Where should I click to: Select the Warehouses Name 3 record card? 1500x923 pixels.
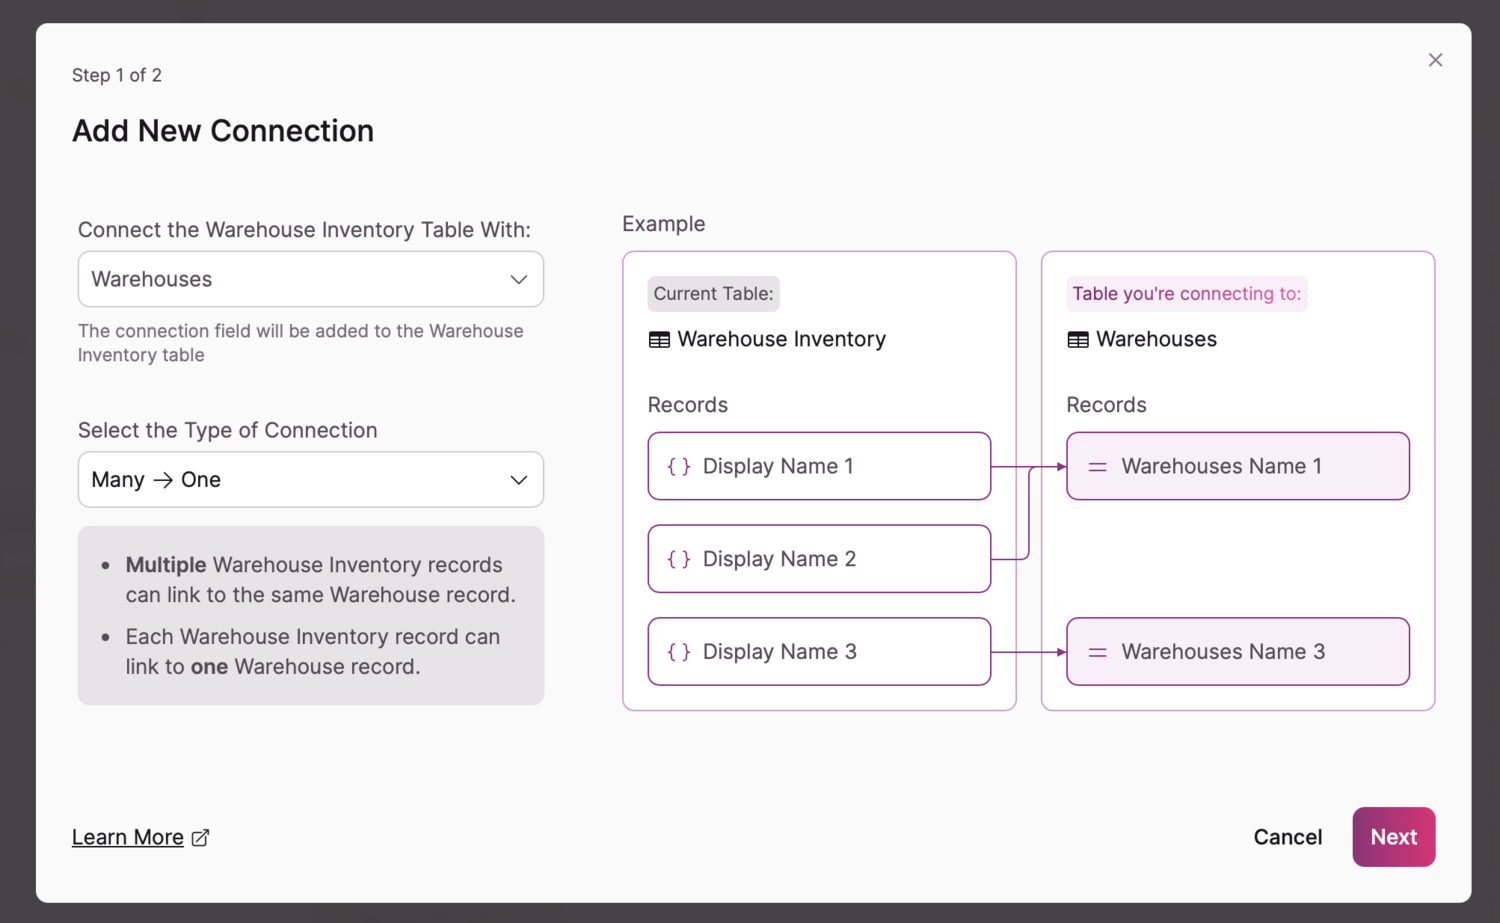[x=1237, y=652]
